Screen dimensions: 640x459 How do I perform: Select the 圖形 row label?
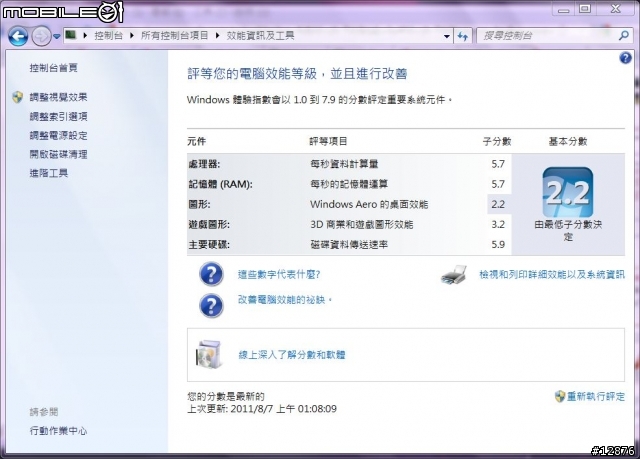point(199,204)
